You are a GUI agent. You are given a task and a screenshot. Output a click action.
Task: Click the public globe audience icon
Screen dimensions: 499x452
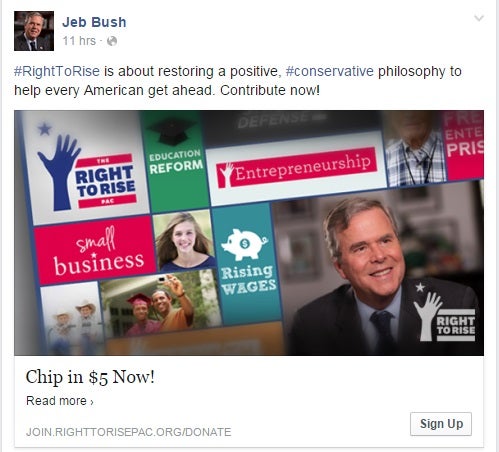coord(112,41)
